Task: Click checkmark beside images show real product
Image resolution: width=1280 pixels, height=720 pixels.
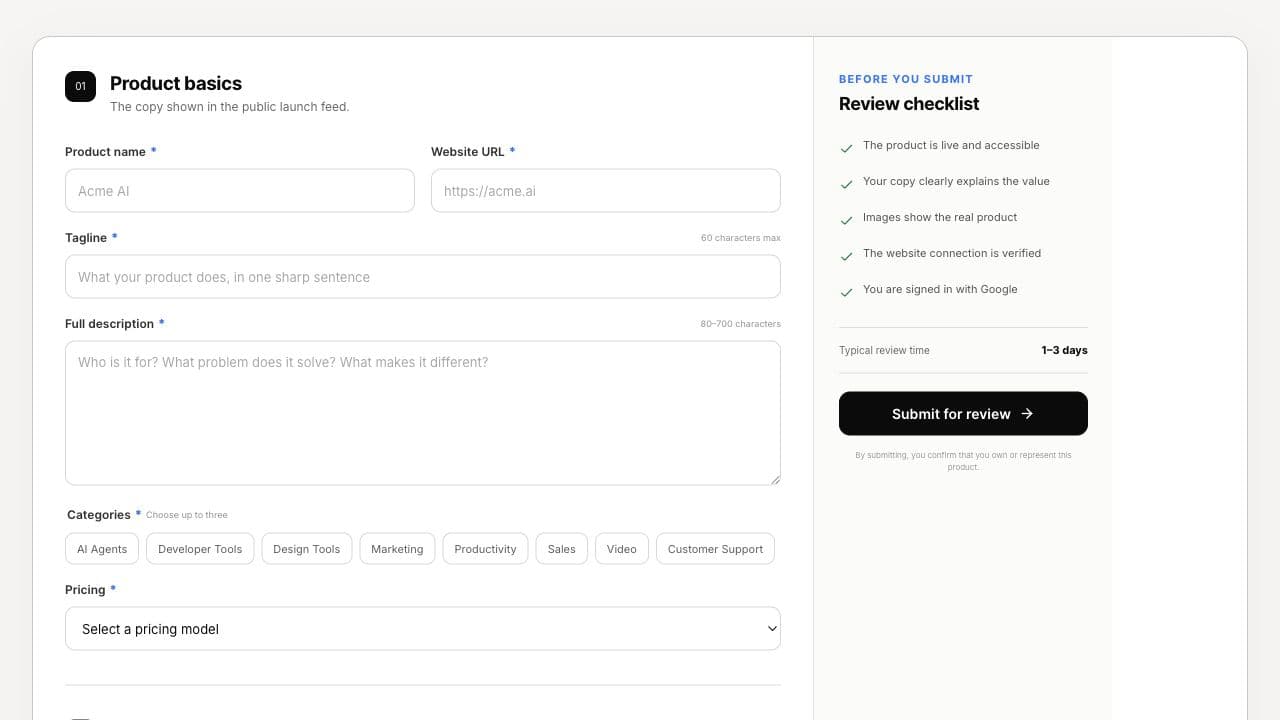Action: (x=847, y=220)
